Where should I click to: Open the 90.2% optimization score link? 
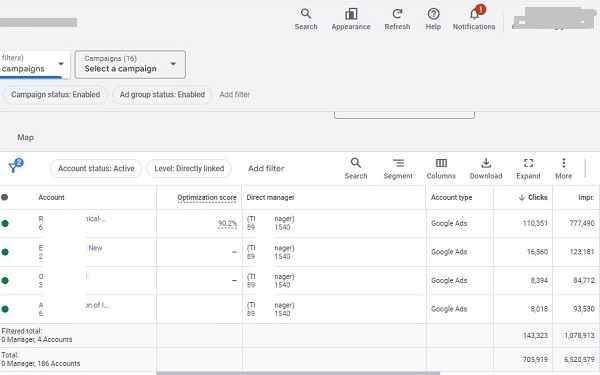click(x=227, y=223)
